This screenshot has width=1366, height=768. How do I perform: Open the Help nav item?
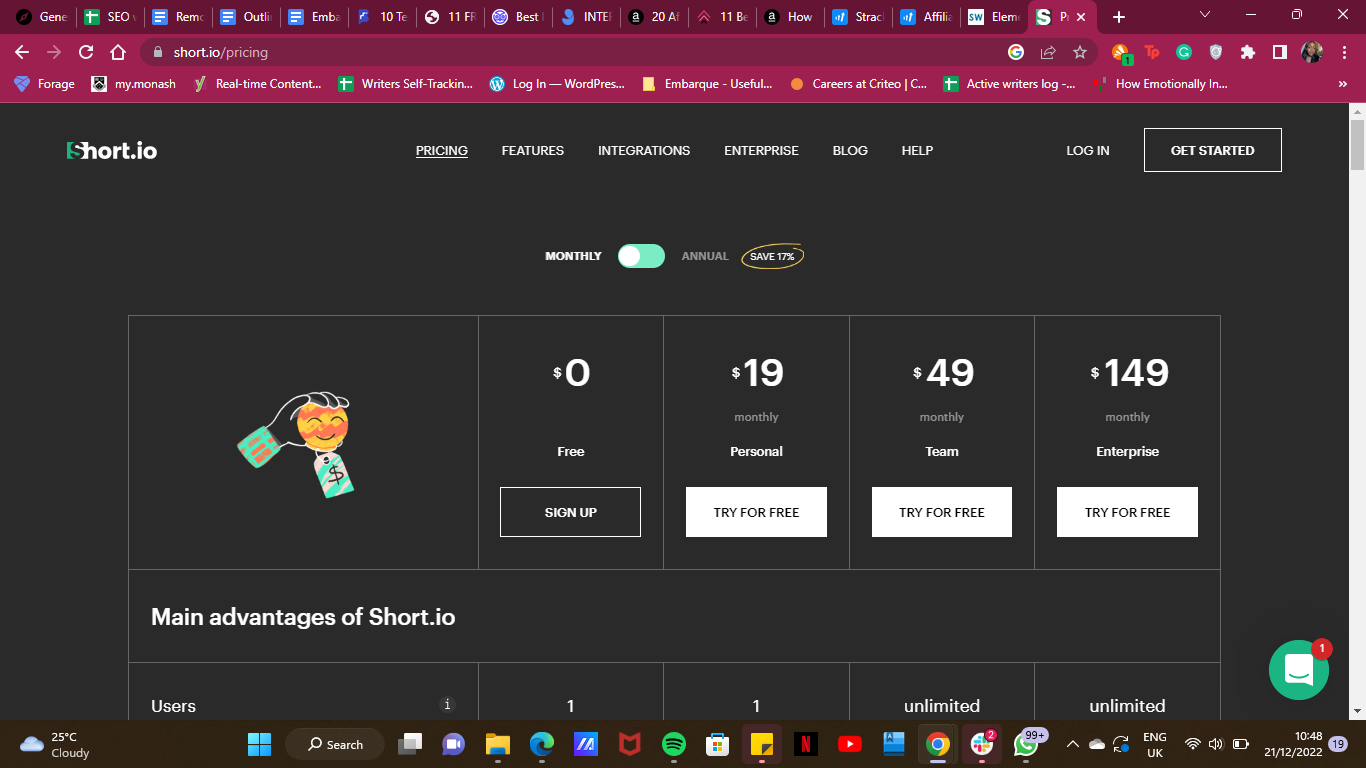(x=917, y=151)
